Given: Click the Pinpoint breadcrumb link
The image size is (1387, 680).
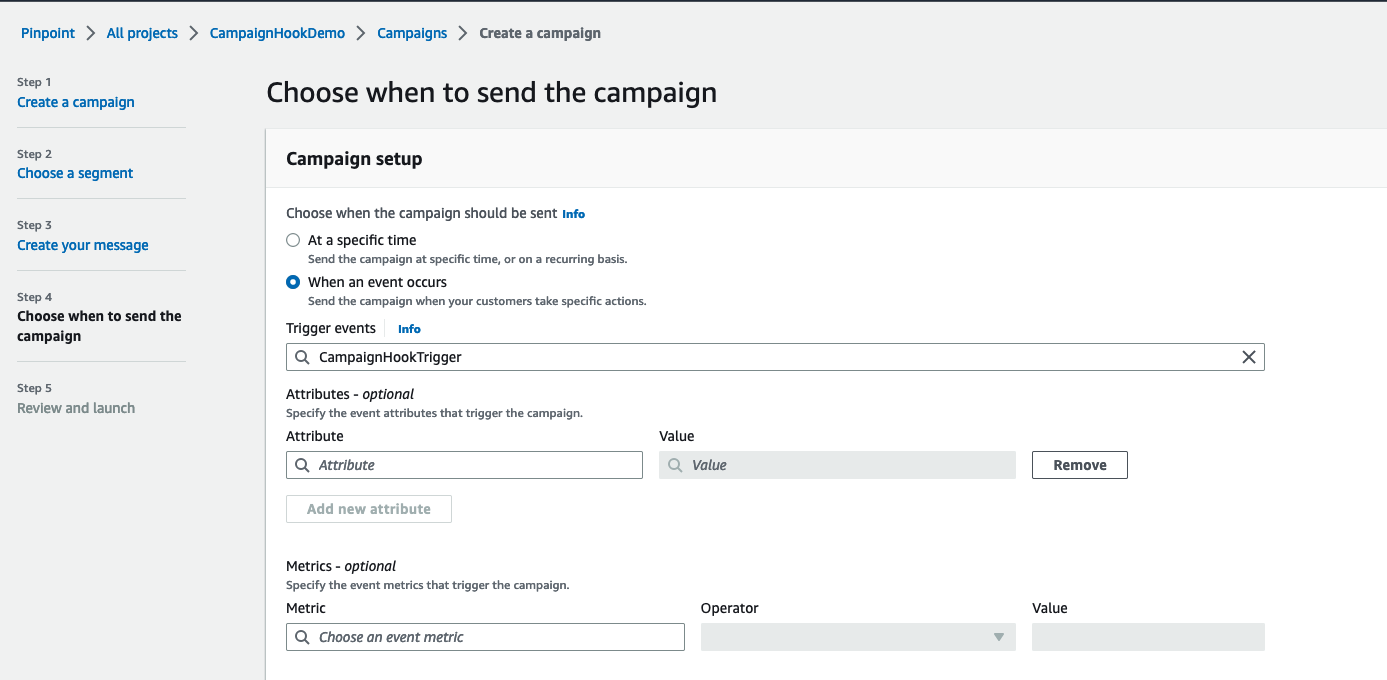Looking at the screenshot, I should click(47, 33).
